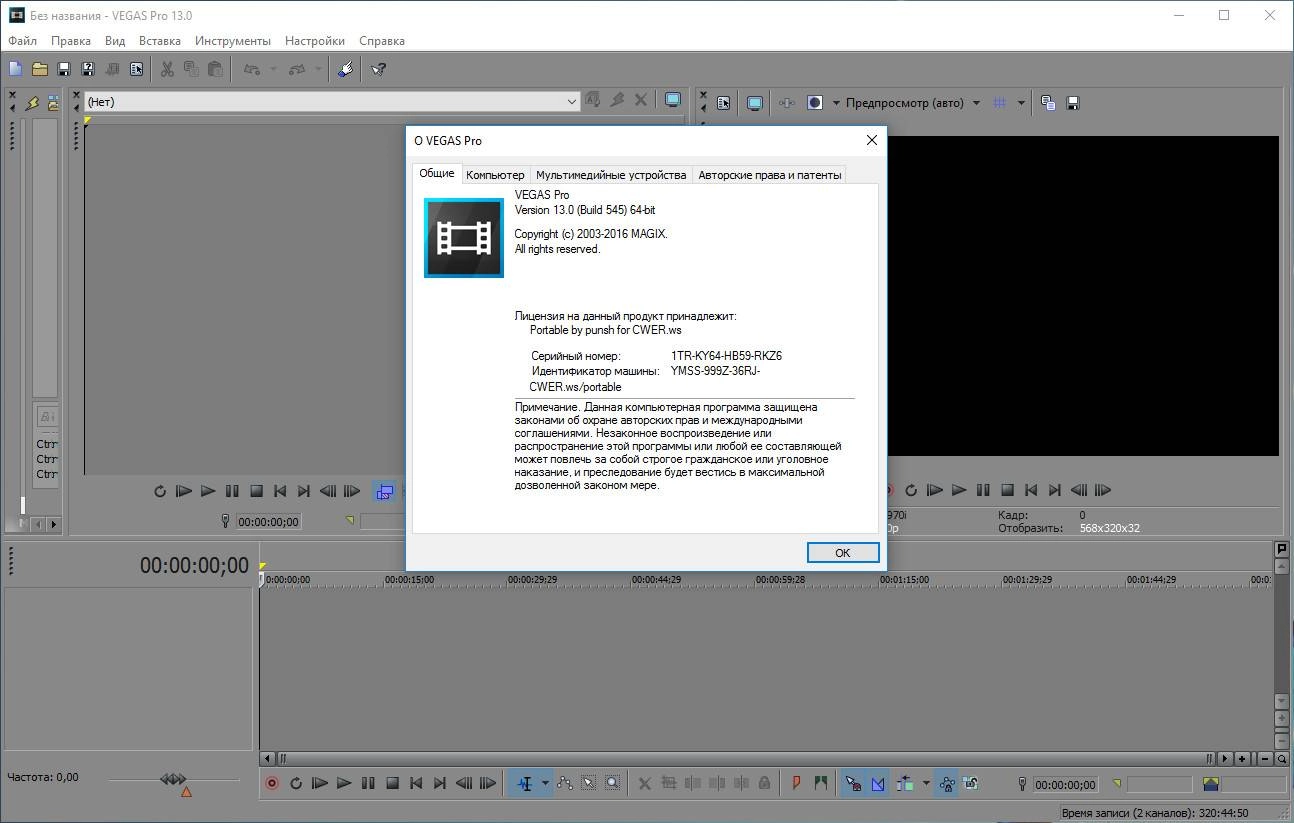
Task: Open project Properties icon in main toolbar
Action: [x=136, y=69]
